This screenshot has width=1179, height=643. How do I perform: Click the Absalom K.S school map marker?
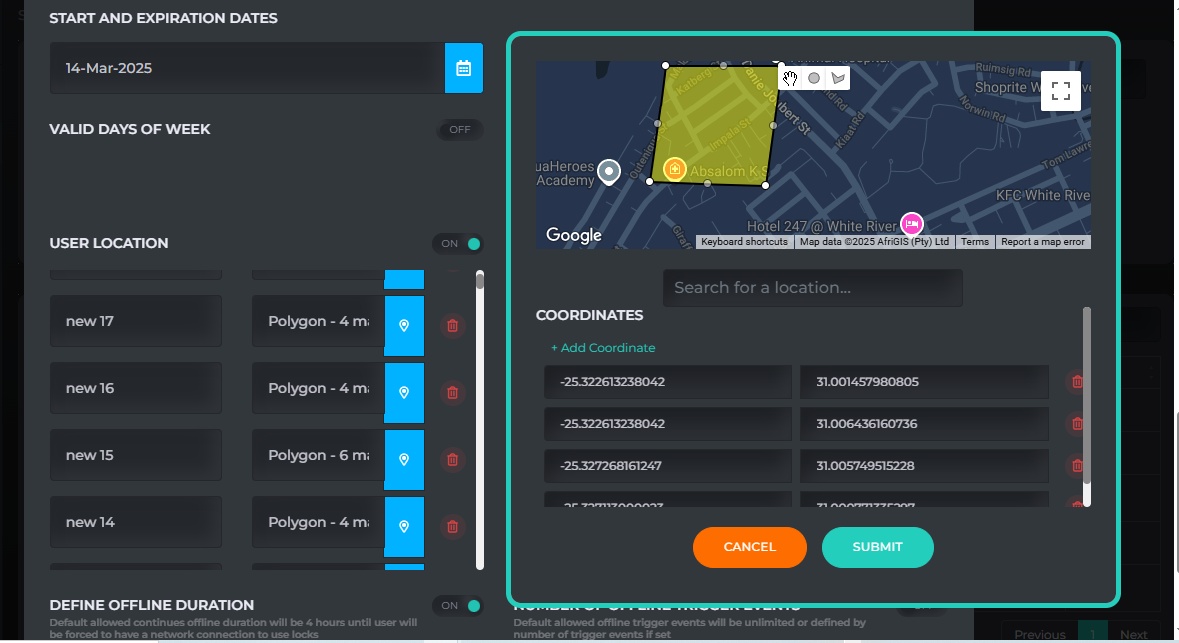[675, 169]
